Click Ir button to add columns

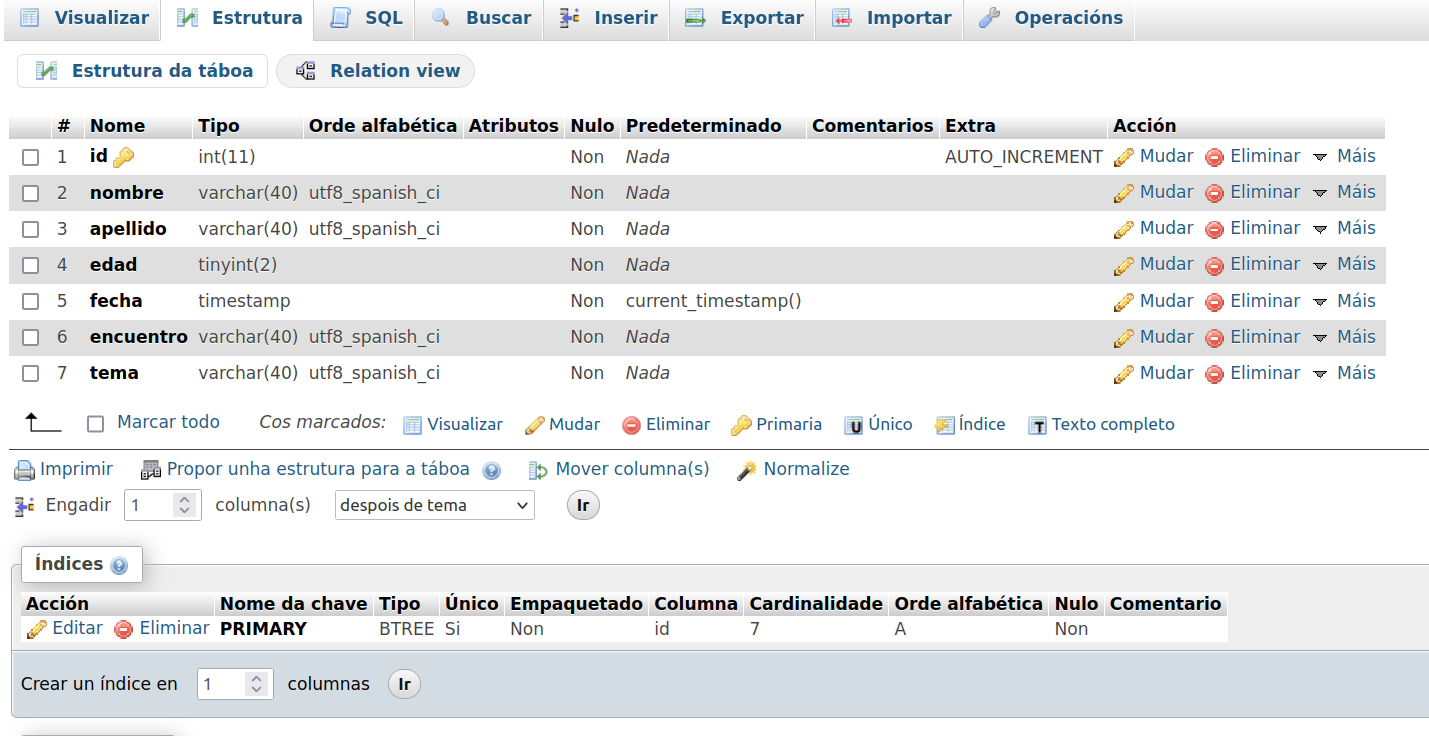(583, 505)
